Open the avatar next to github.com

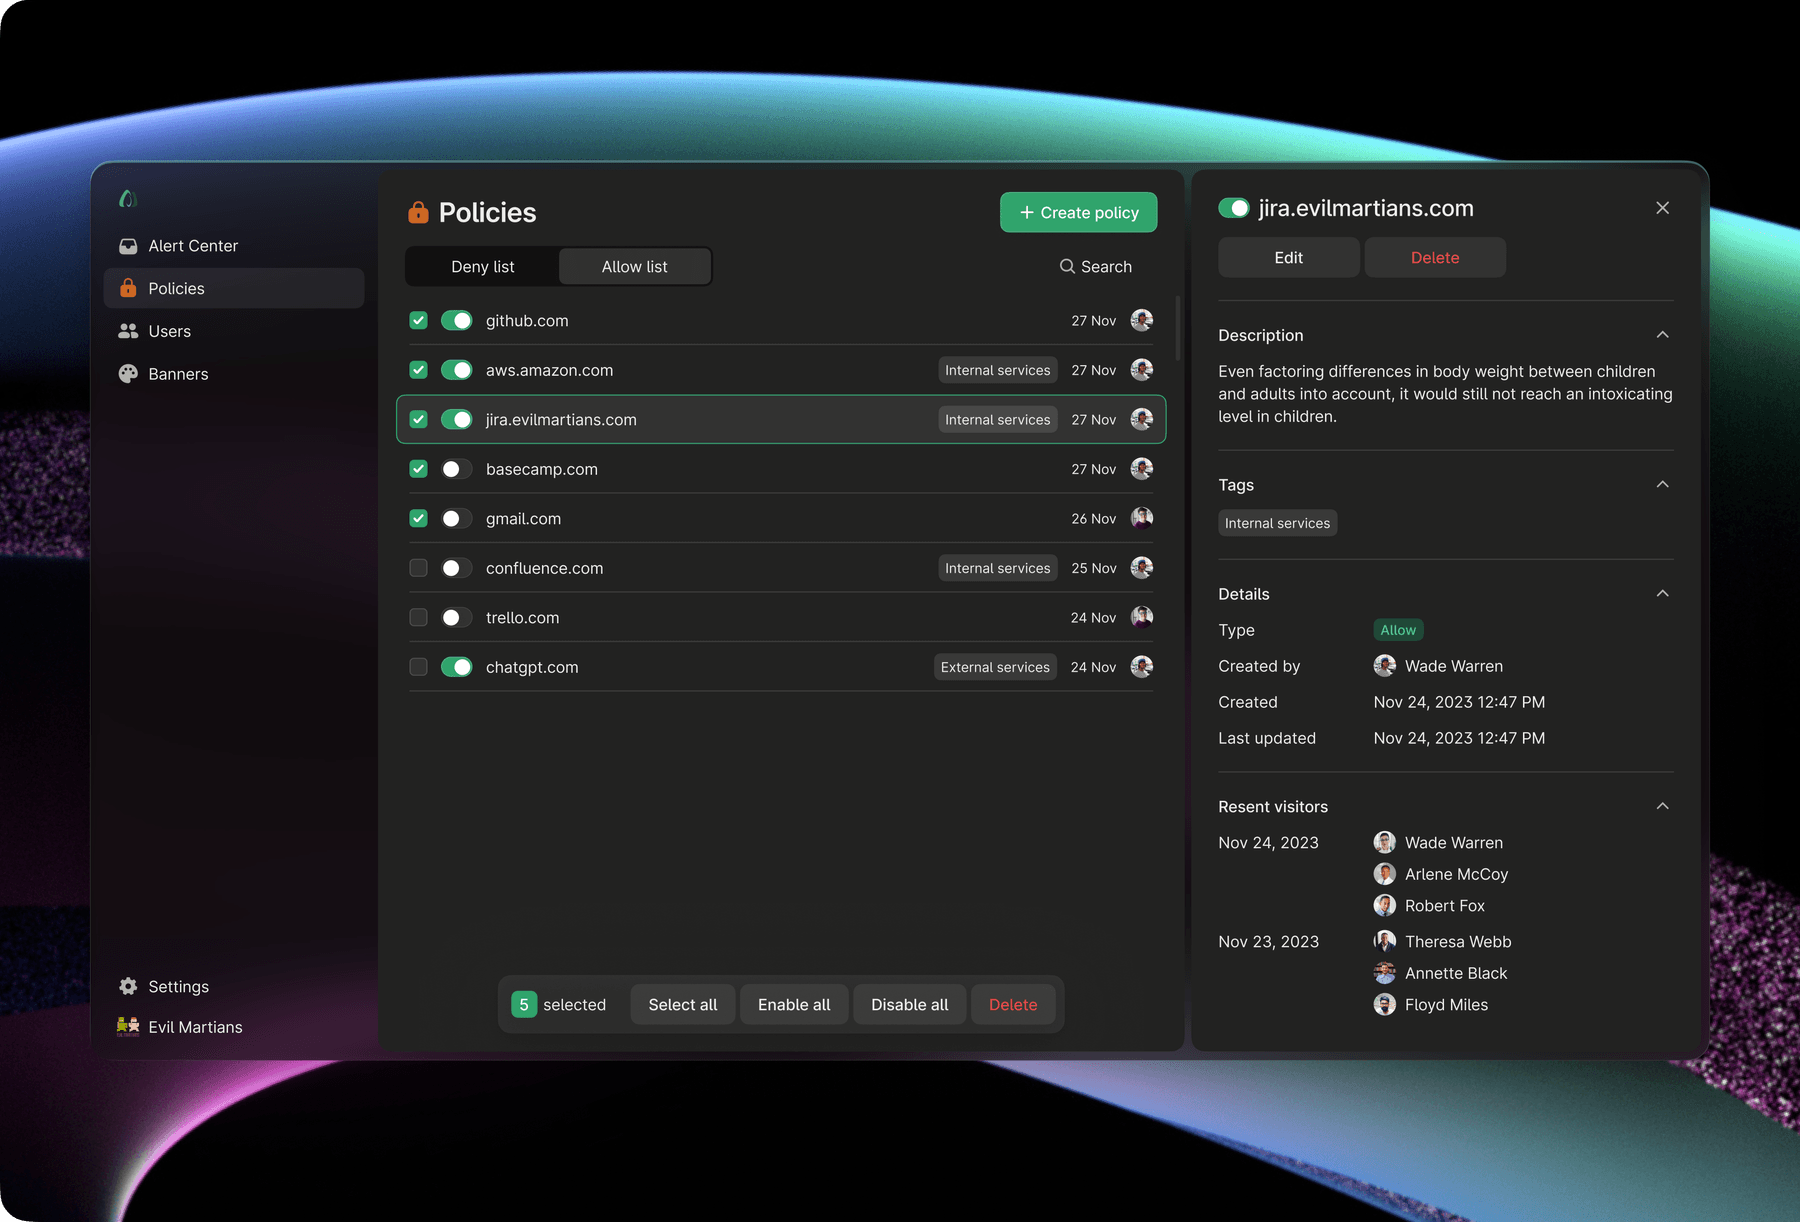pos(1141,320)
